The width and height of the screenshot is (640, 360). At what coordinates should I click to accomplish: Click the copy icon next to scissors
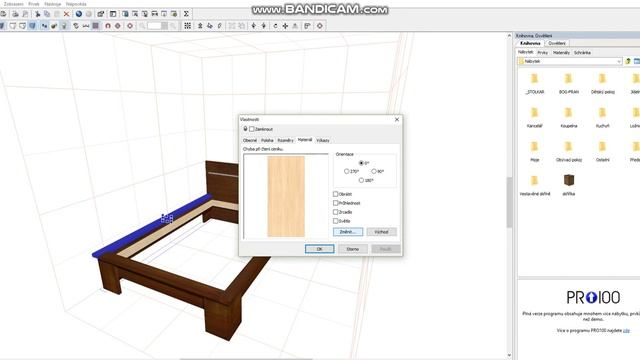47,14
